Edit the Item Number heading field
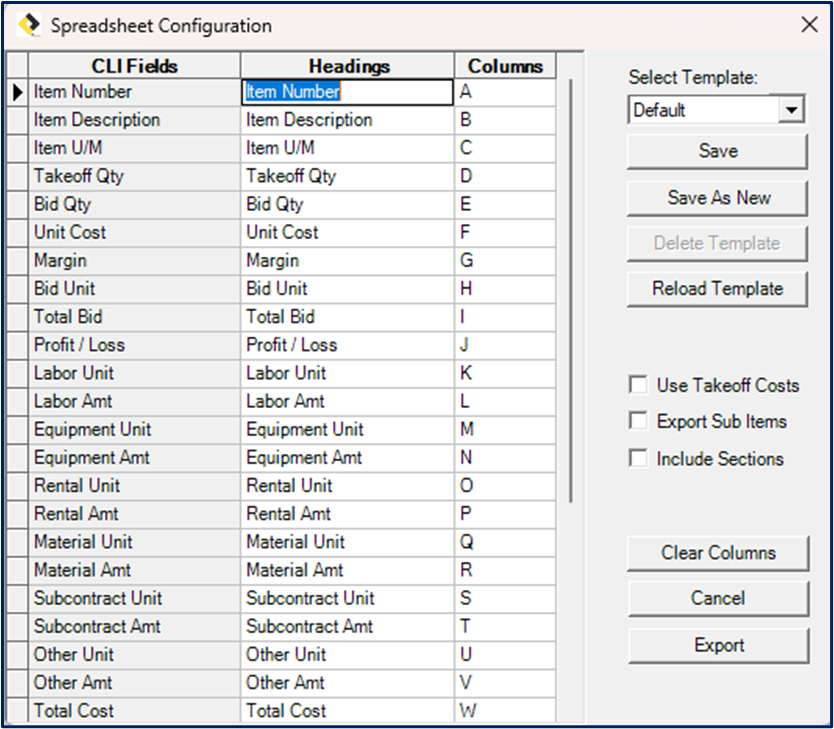The width and height of the screenshot is (834, 729). (x=348, y=91)
